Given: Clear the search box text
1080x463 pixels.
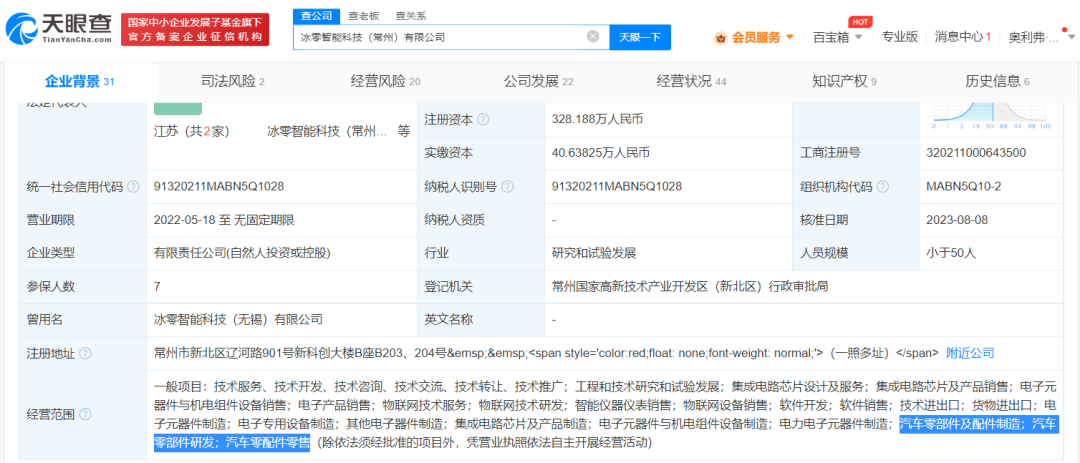Looking at the screenshot, I should point(593,37).
